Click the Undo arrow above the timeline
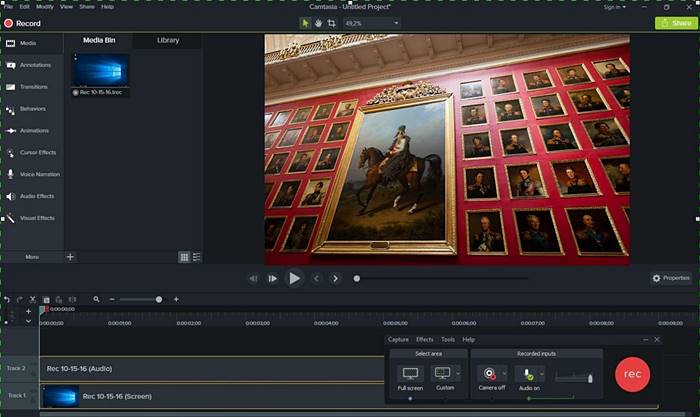700x417 pixels. click(x=7, y=299)
